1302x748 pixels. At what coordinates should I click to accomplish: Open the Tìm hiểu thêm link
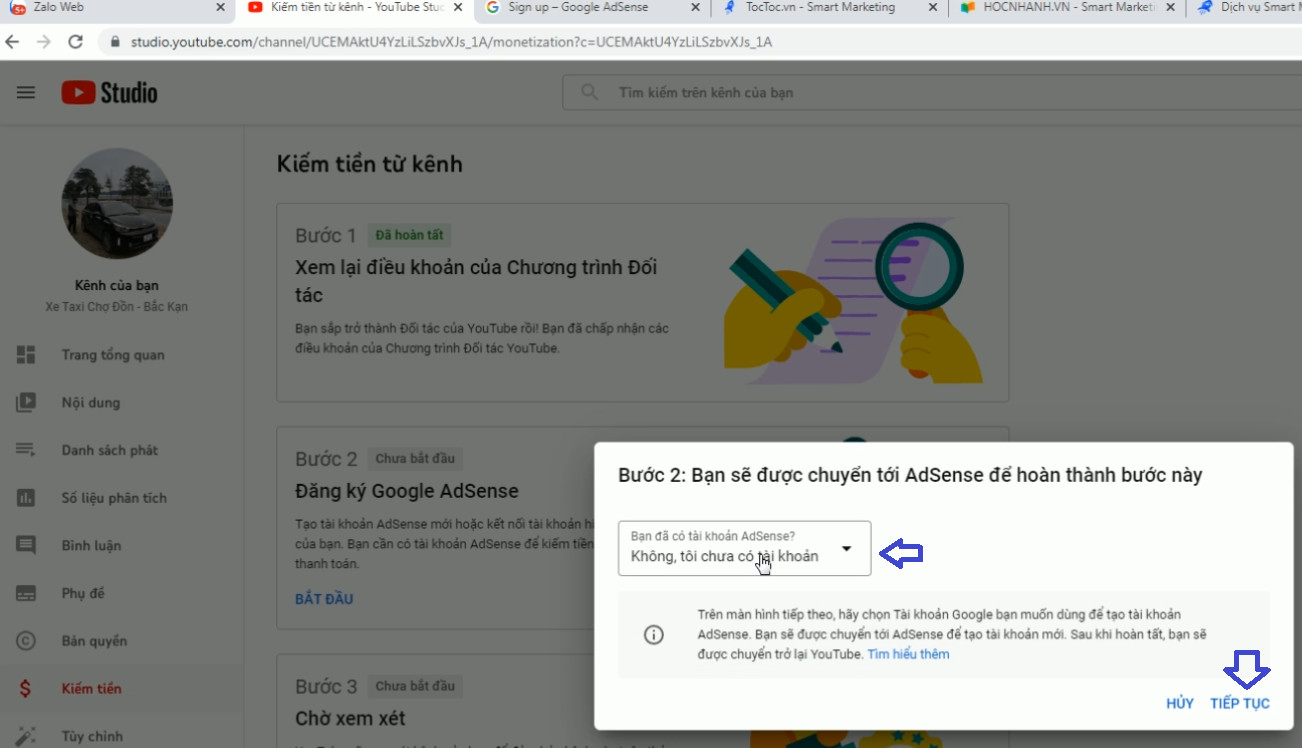coord(908,654)
